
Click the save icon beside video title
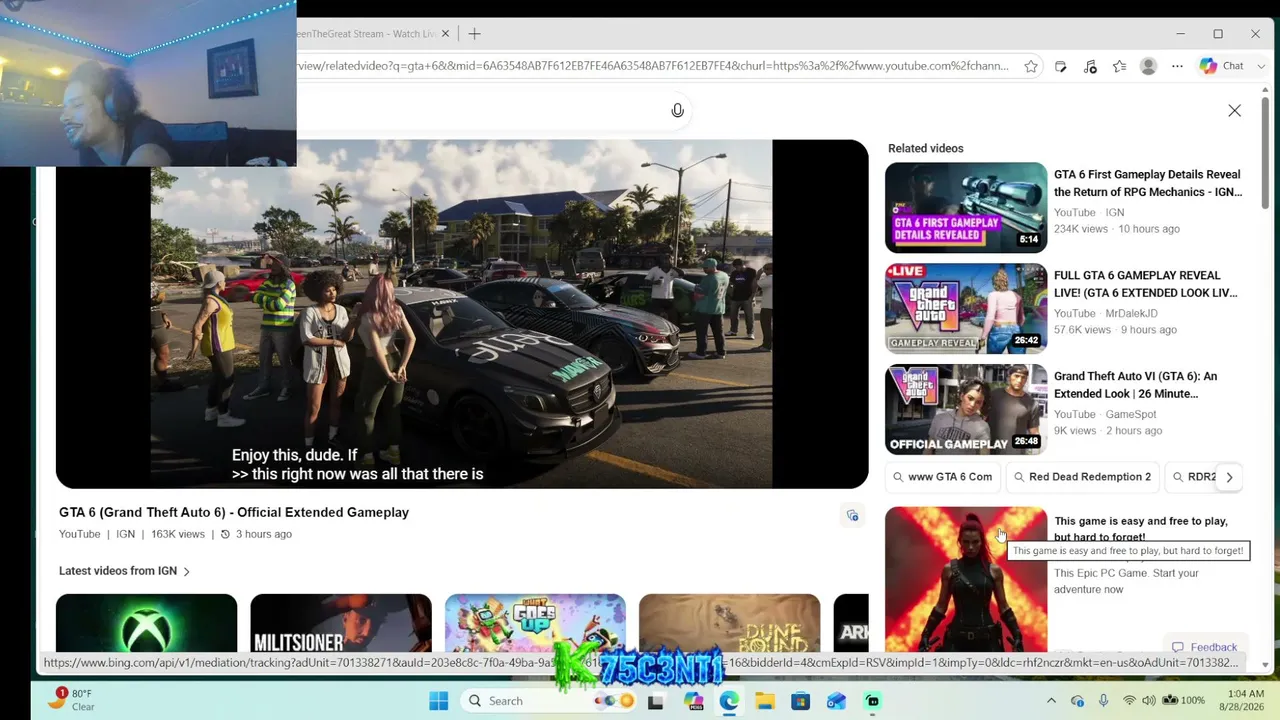click(x=852, y=516)
